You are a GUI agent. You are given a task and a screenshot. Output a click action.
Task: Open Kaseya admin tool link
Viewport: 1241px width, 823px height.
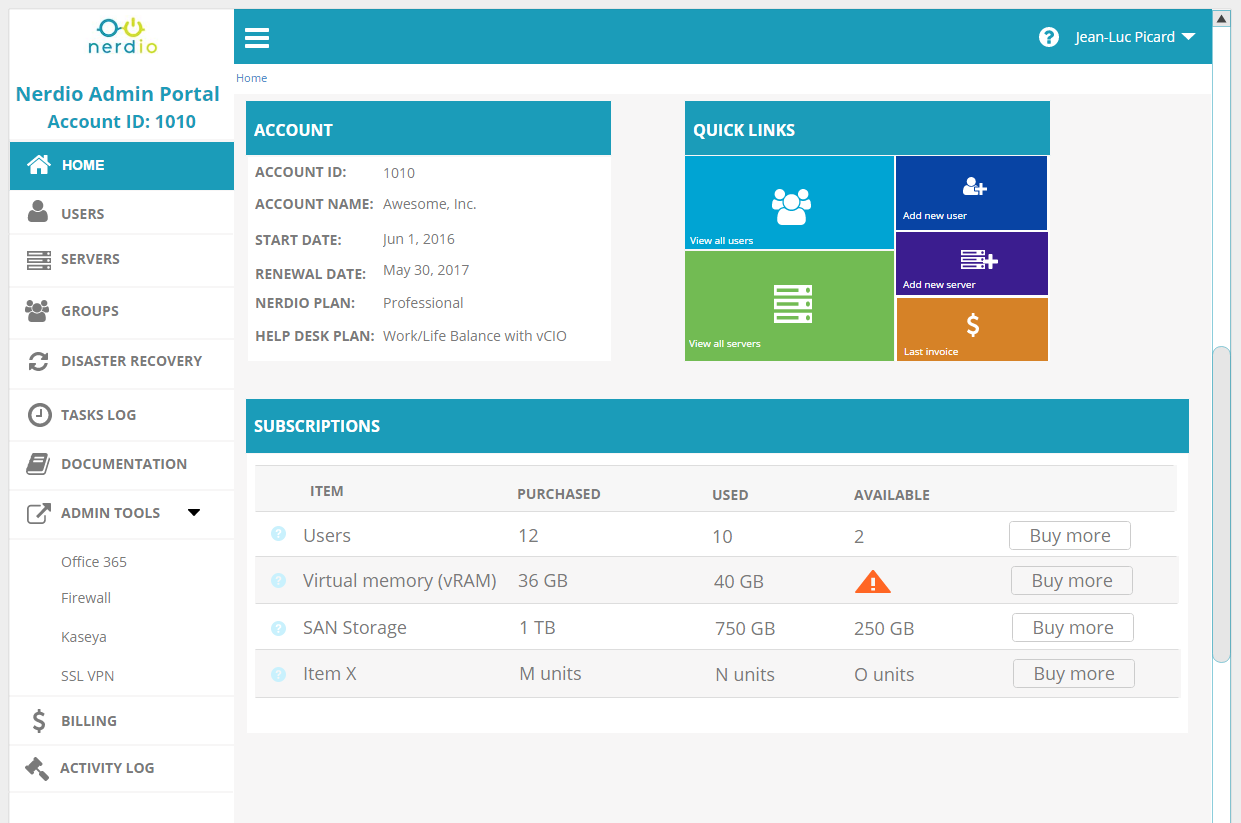point(84,637)
